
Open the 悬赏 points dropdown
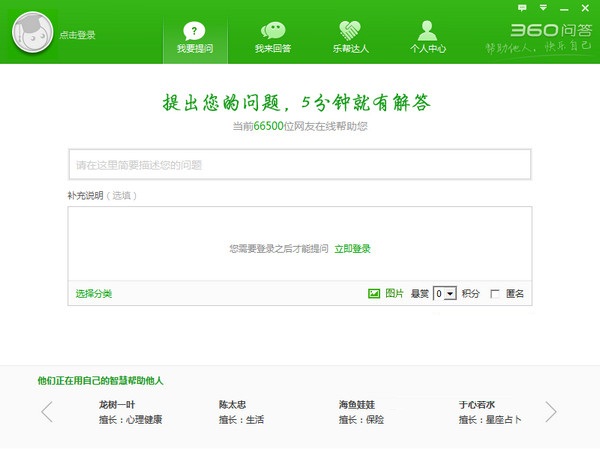click(445, 293)
